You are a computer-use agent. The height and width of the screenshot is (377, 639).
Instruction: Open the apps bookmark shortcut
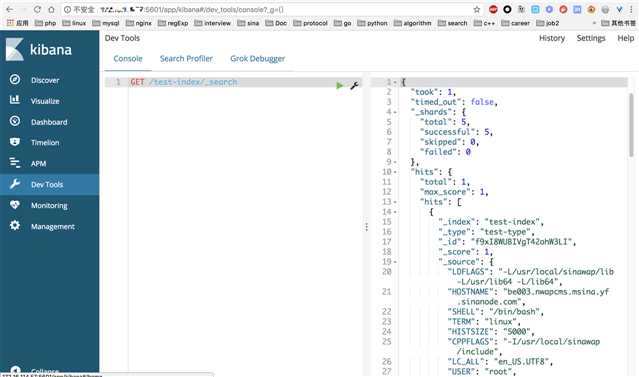click(x=18, y=23)
